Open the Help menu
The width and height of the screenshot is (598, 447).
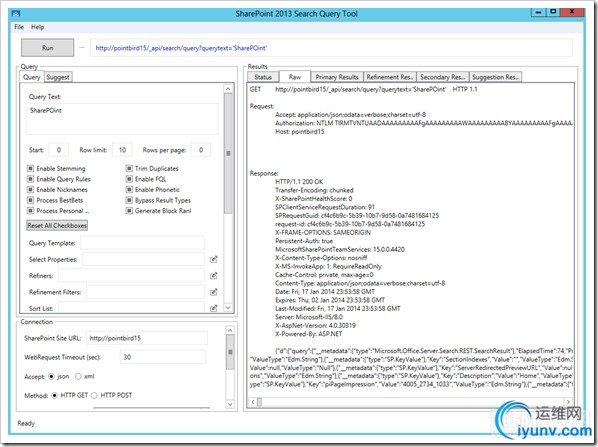click(x=38, y=27)
